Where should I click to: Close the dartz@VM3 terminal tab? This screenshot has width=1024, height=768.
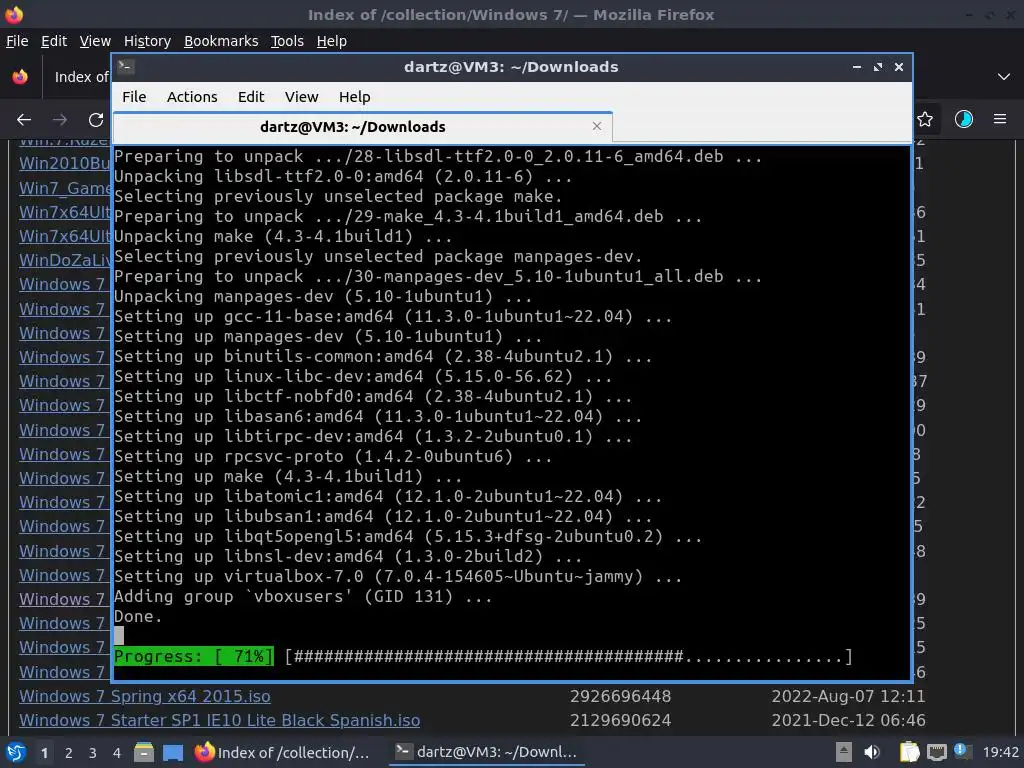pos(597,126)
